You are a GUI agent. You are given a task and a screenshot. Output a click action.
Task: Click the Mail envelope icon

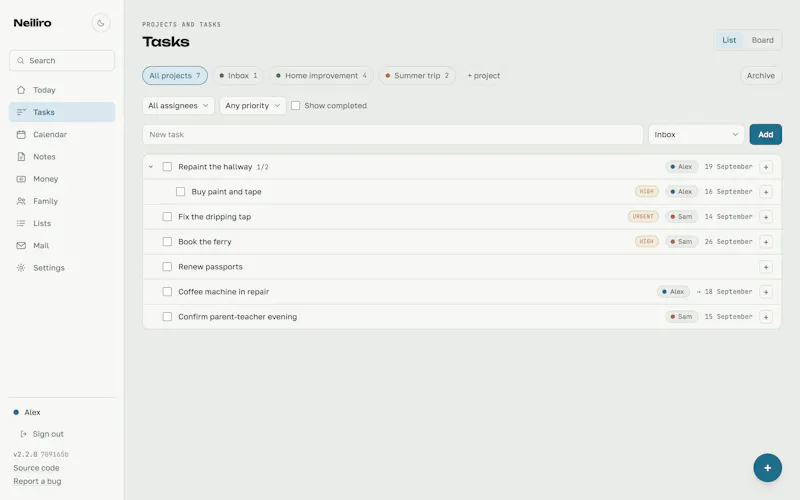point(21,245)
